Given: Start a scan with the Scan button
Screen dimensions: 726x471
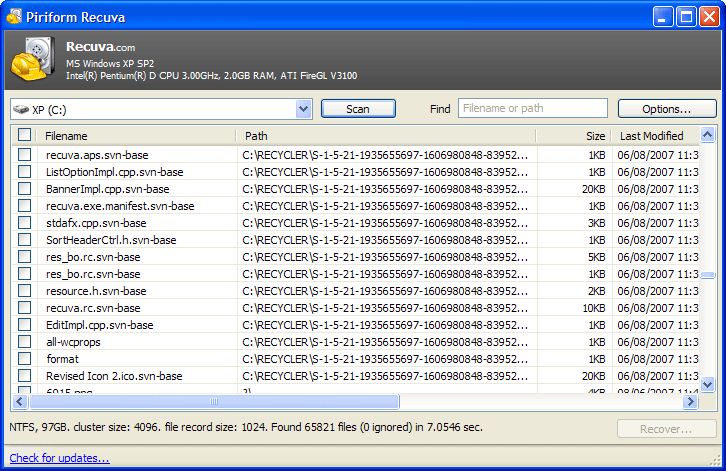Looking at the screenshot, I should pyautogui.click(x=358, y=109).
